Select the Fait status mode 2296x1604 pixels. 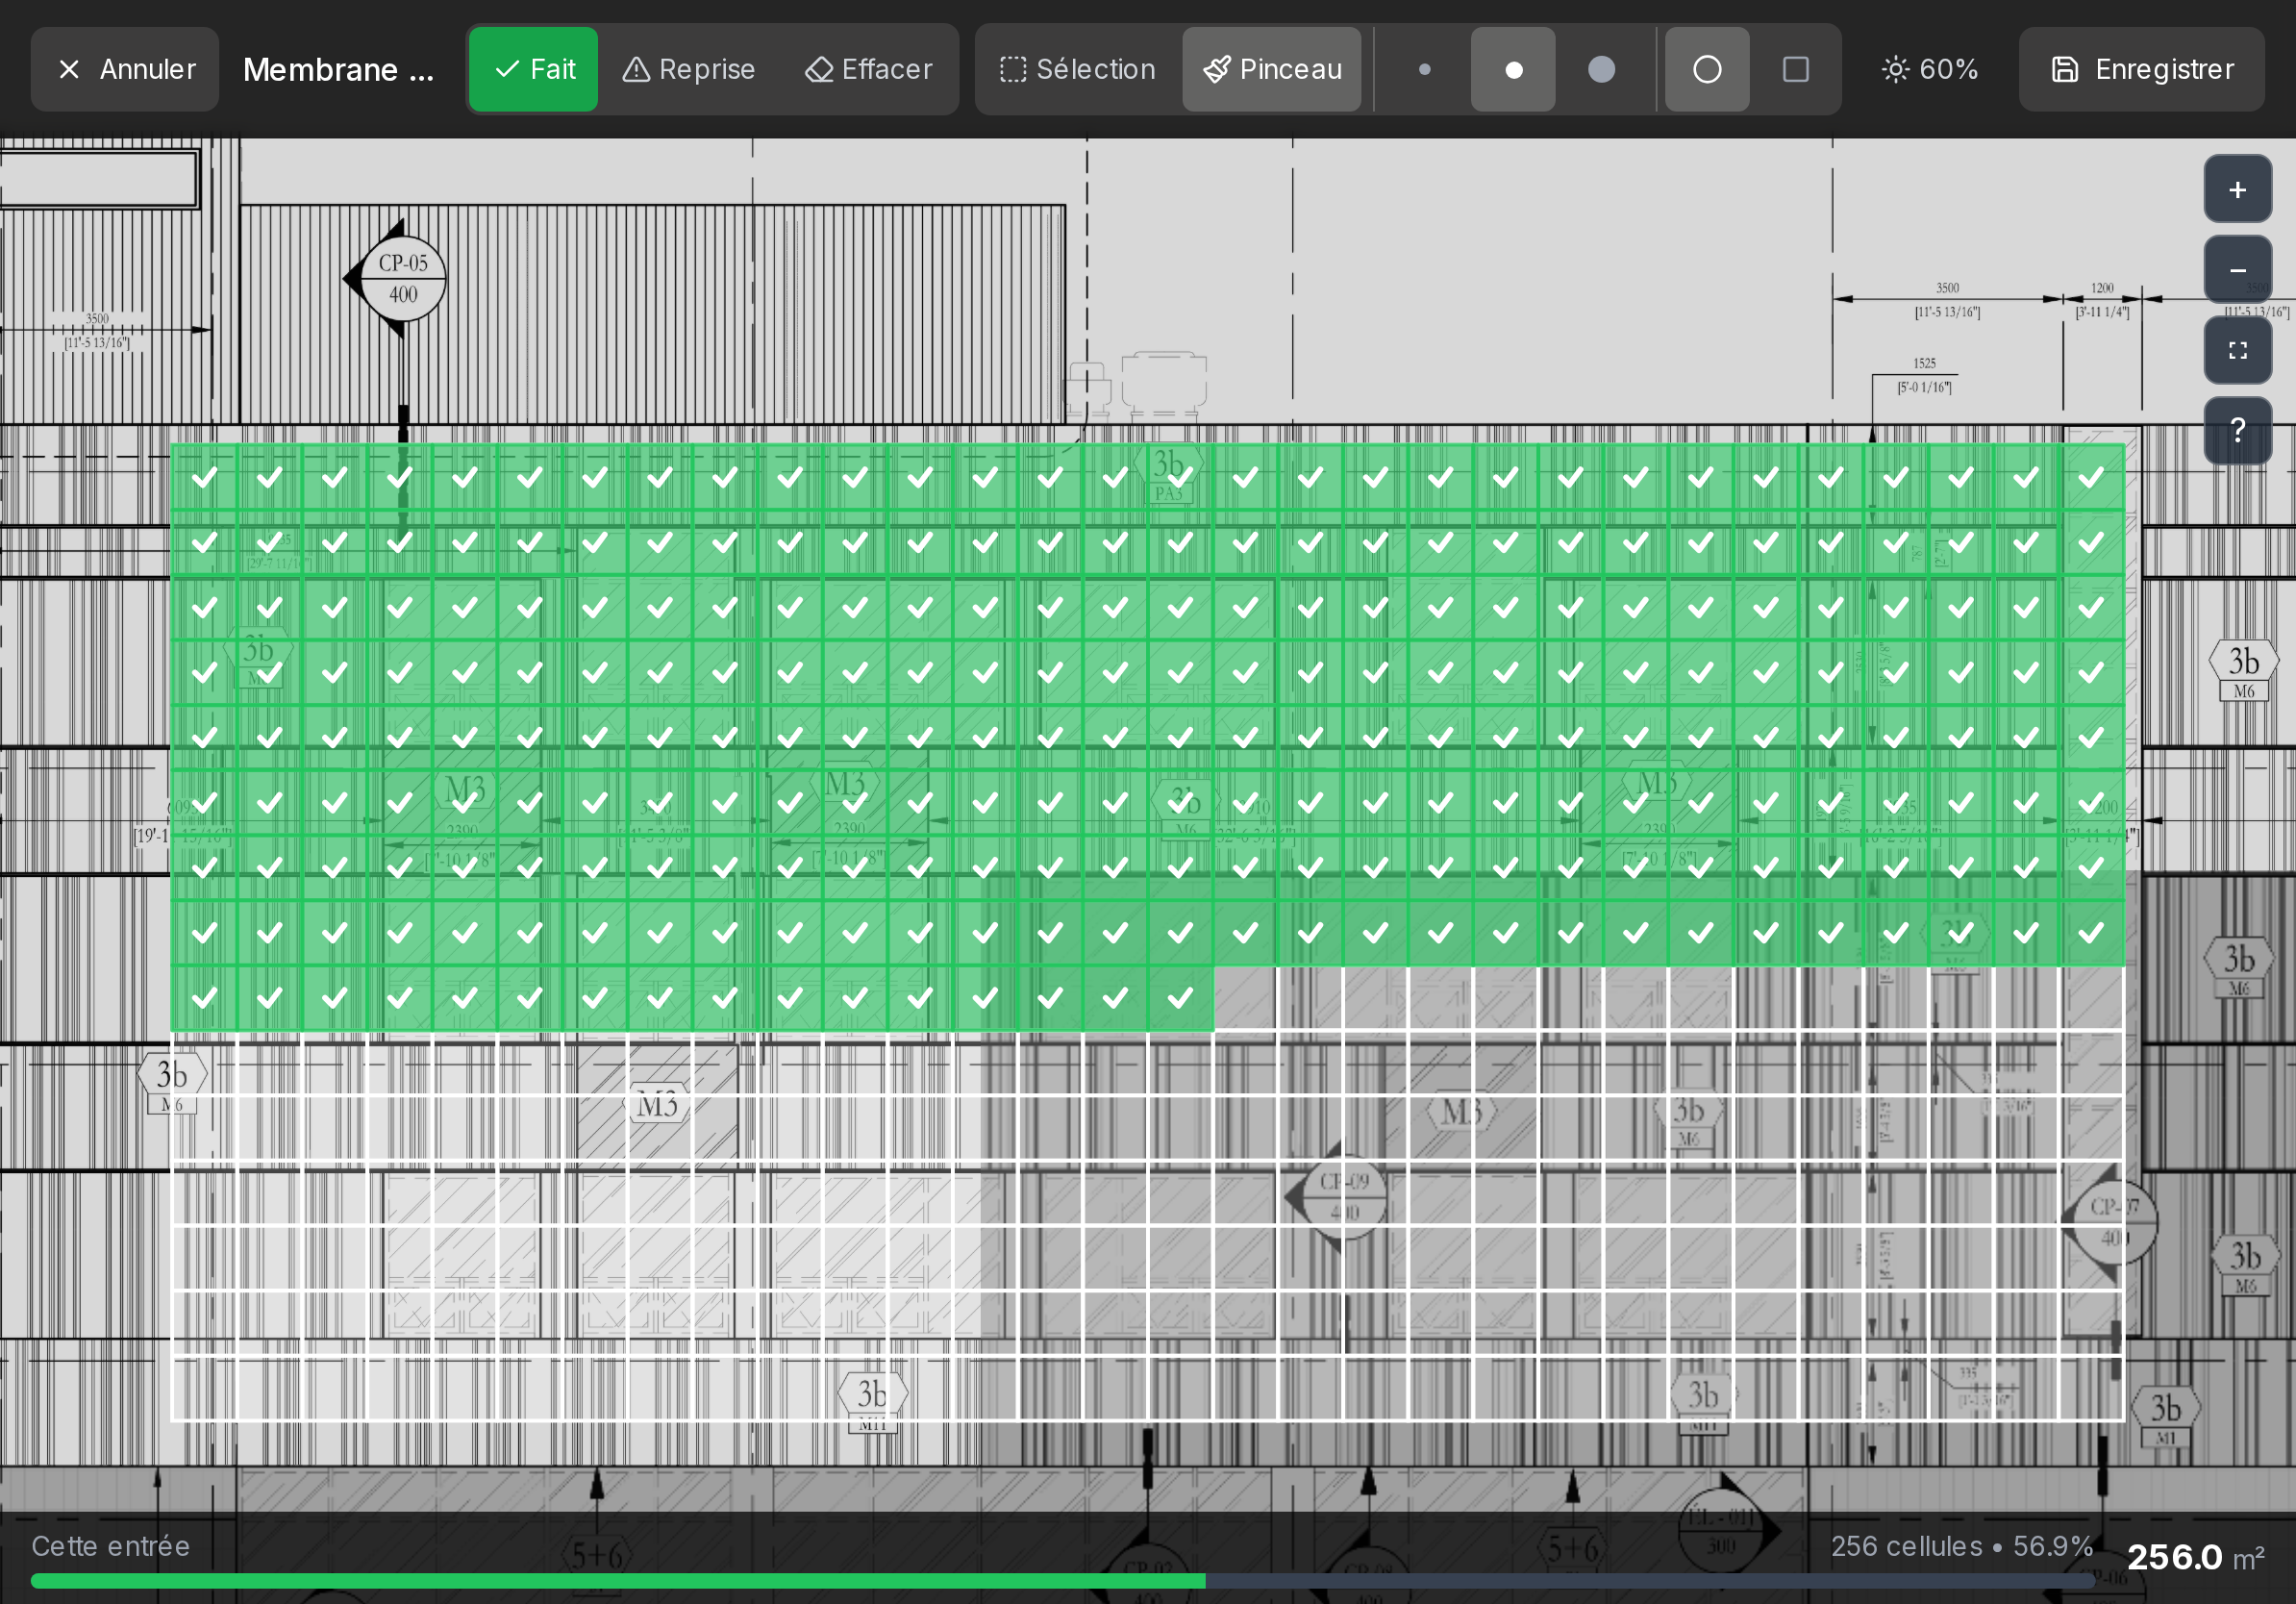pyautogui.click(x=534, y=69)
